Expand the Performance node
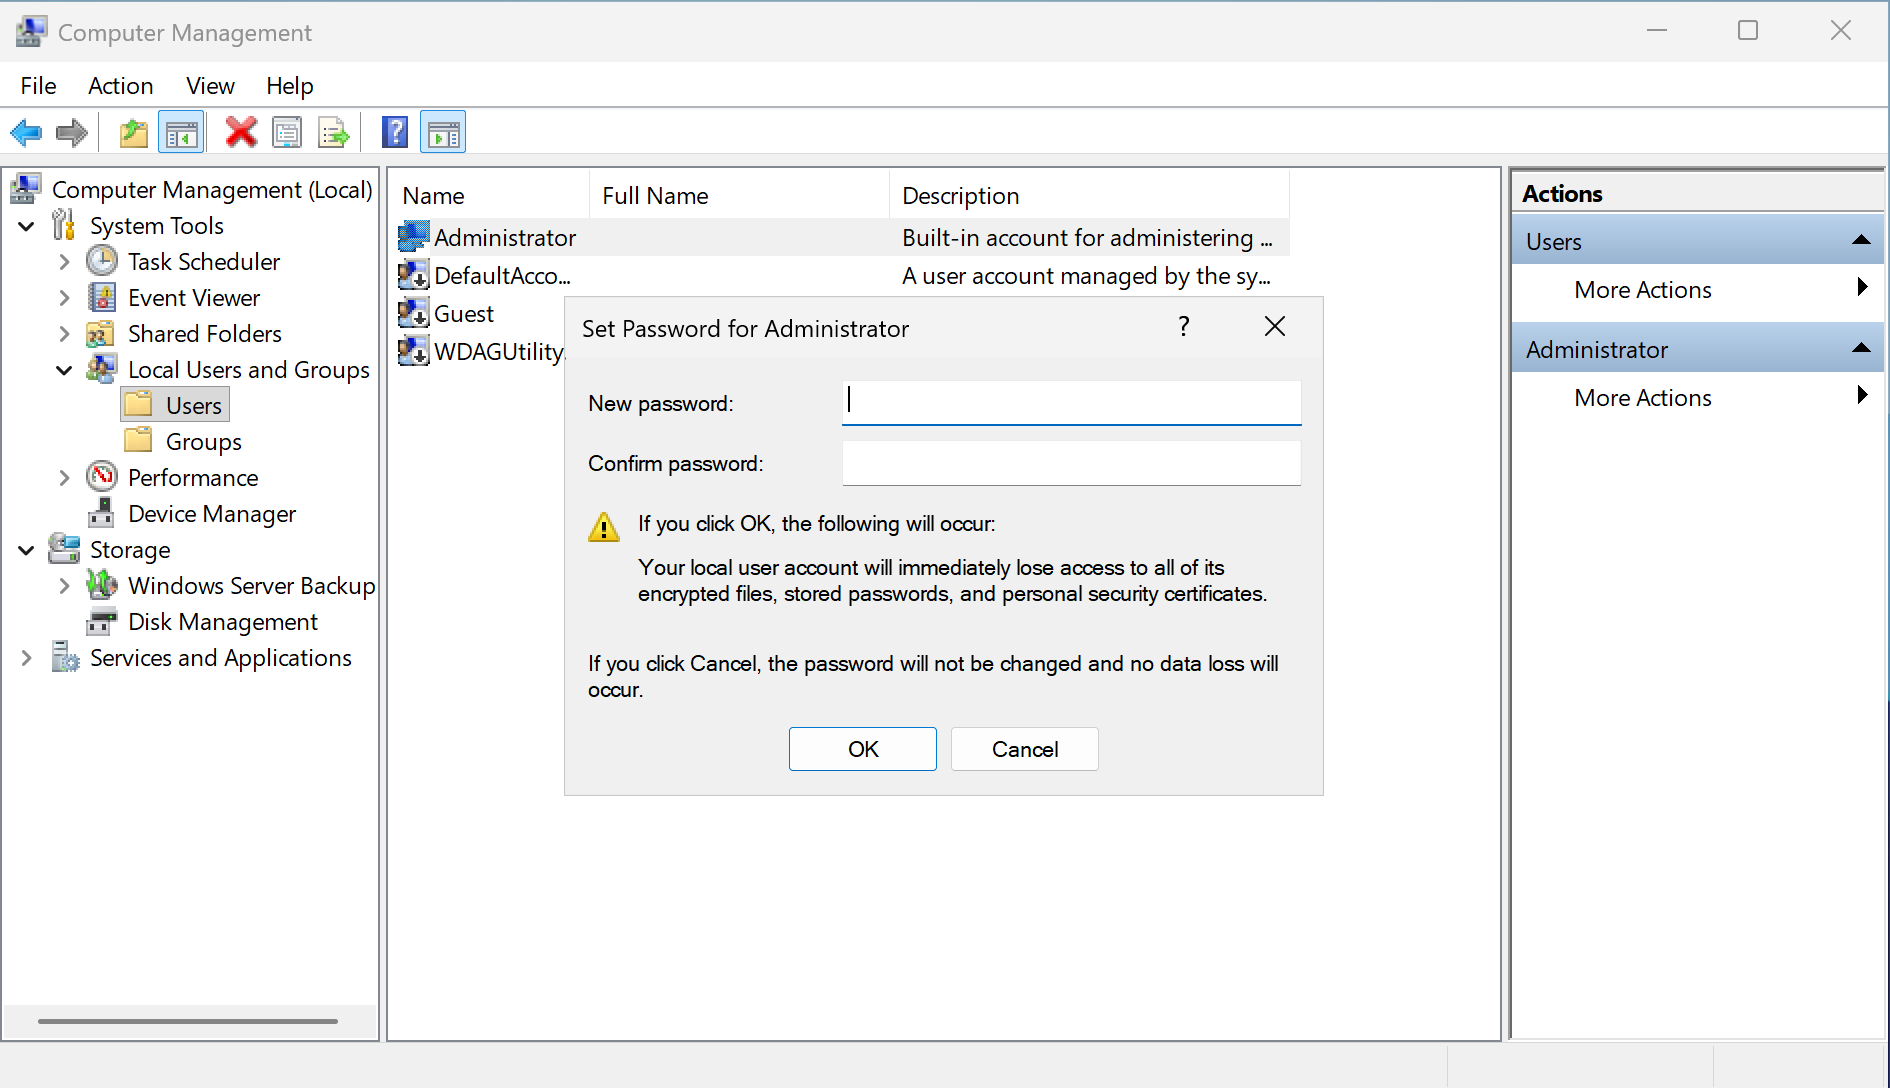 [65, 478]
